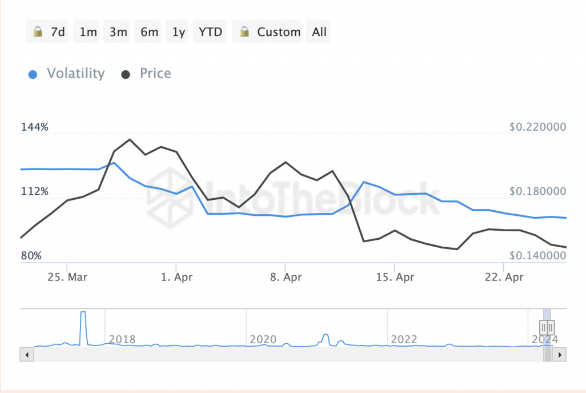Click the IntoTheBlock watermark logo
The height and width of the screenshot is (393, 586).
170,198
